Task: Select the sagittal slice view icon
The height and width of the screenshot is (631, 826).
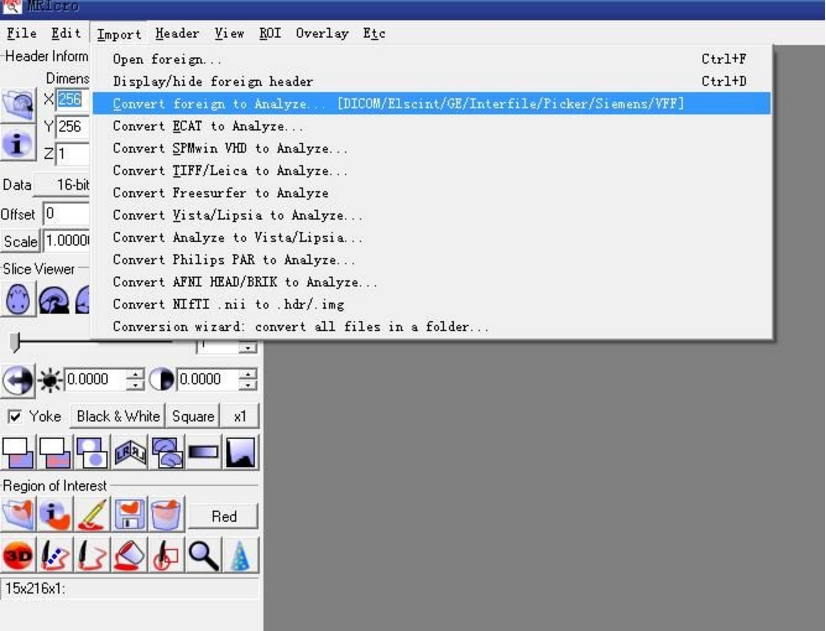Action: [54, 299]
